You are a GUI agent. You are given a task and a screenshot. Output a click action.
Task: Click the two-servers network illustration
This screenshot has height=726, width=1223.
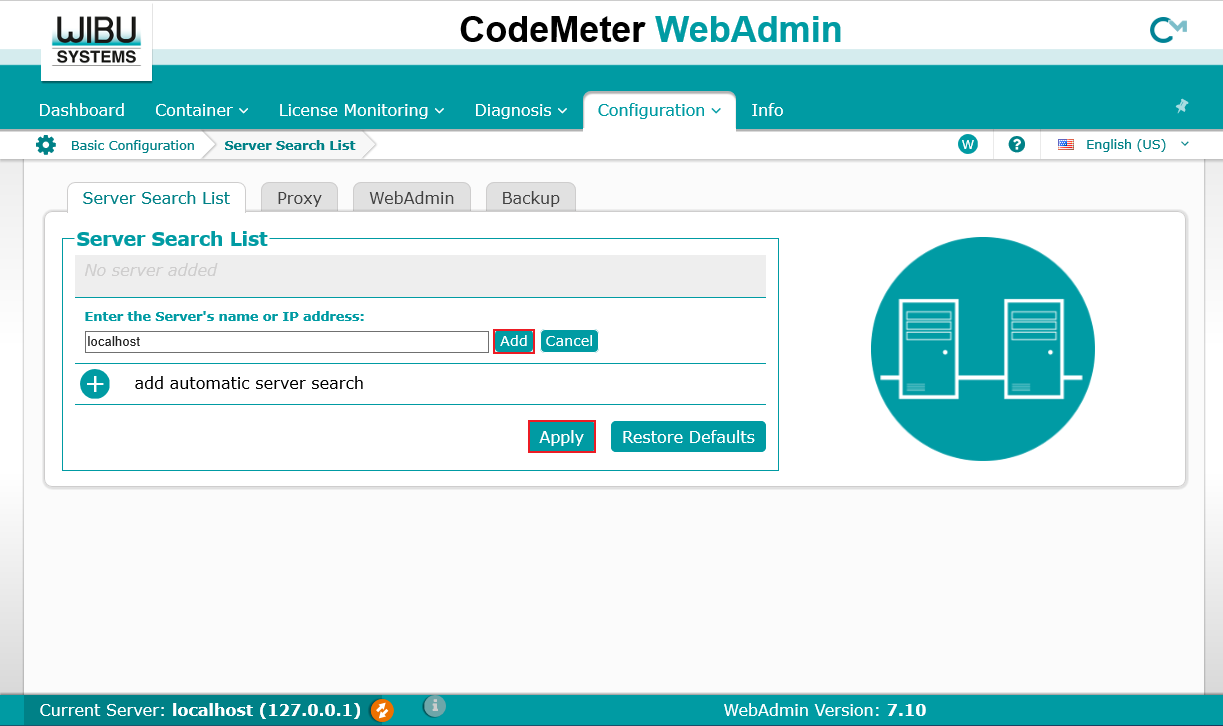point(983,349)
